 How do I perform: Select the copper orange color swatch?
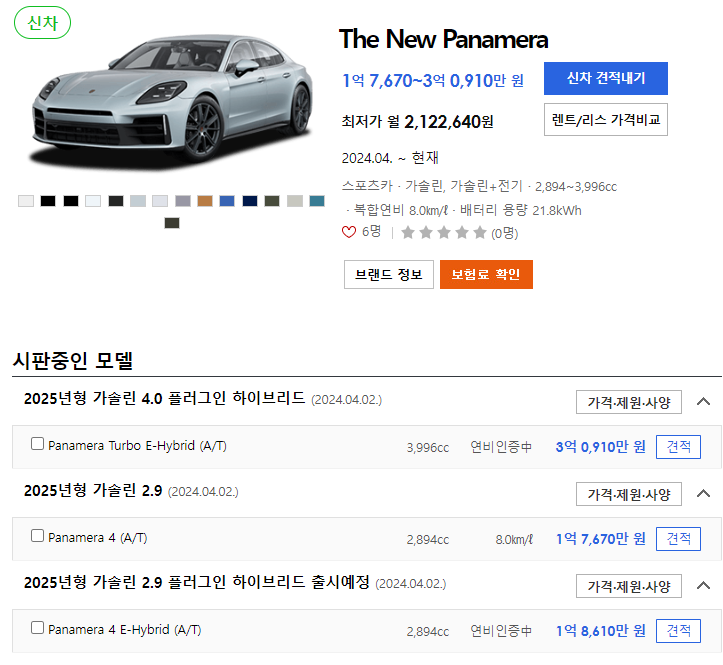(205, 201)
